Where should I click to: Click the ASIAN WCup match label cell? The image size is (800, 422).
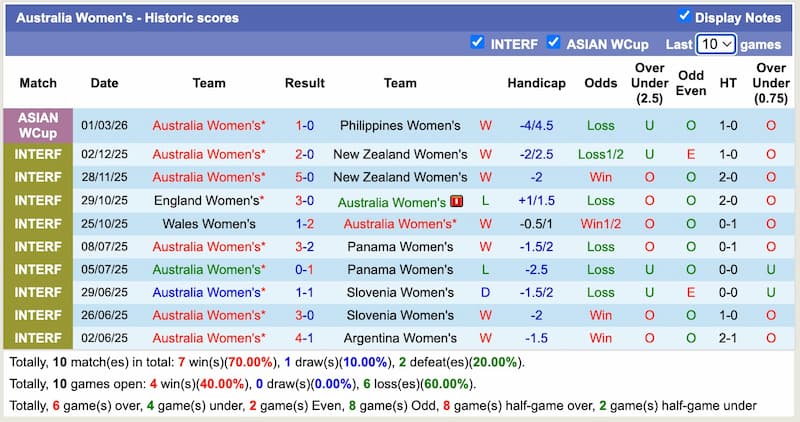coord(38,125)
